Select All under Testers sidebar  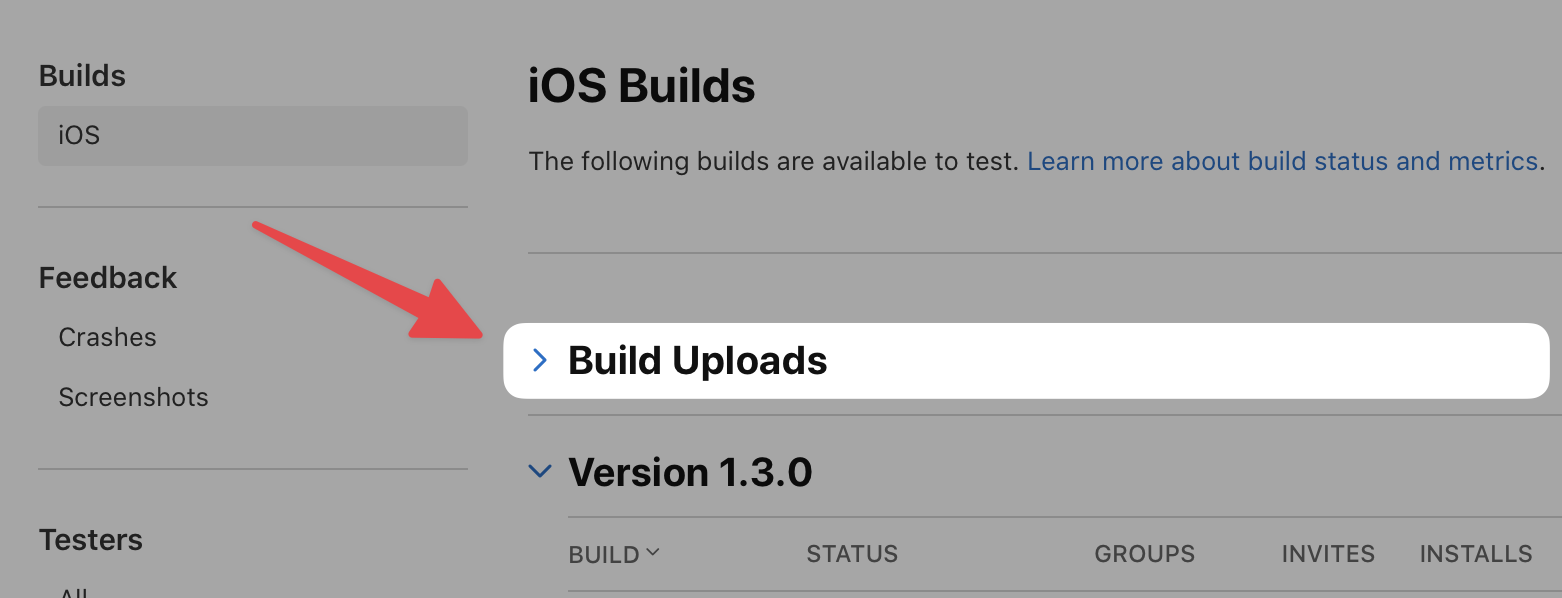[x=74, y=592]
